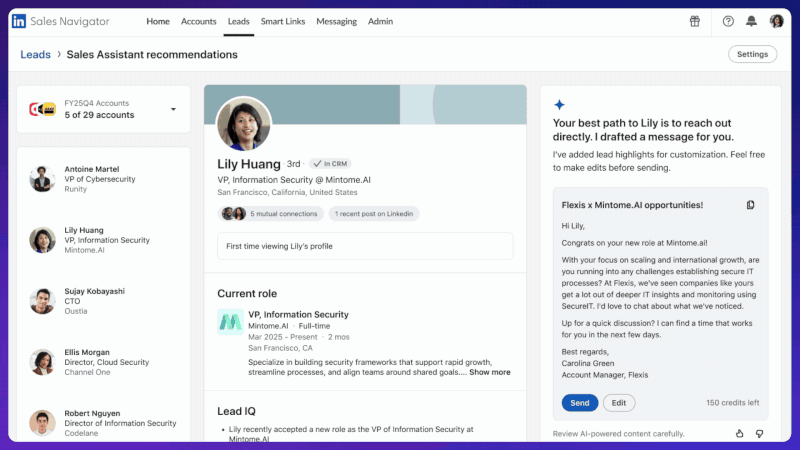The height and width of the screenshot is (450, 800).
Task: Open the notifications bell
Action: tap(751, 21)
